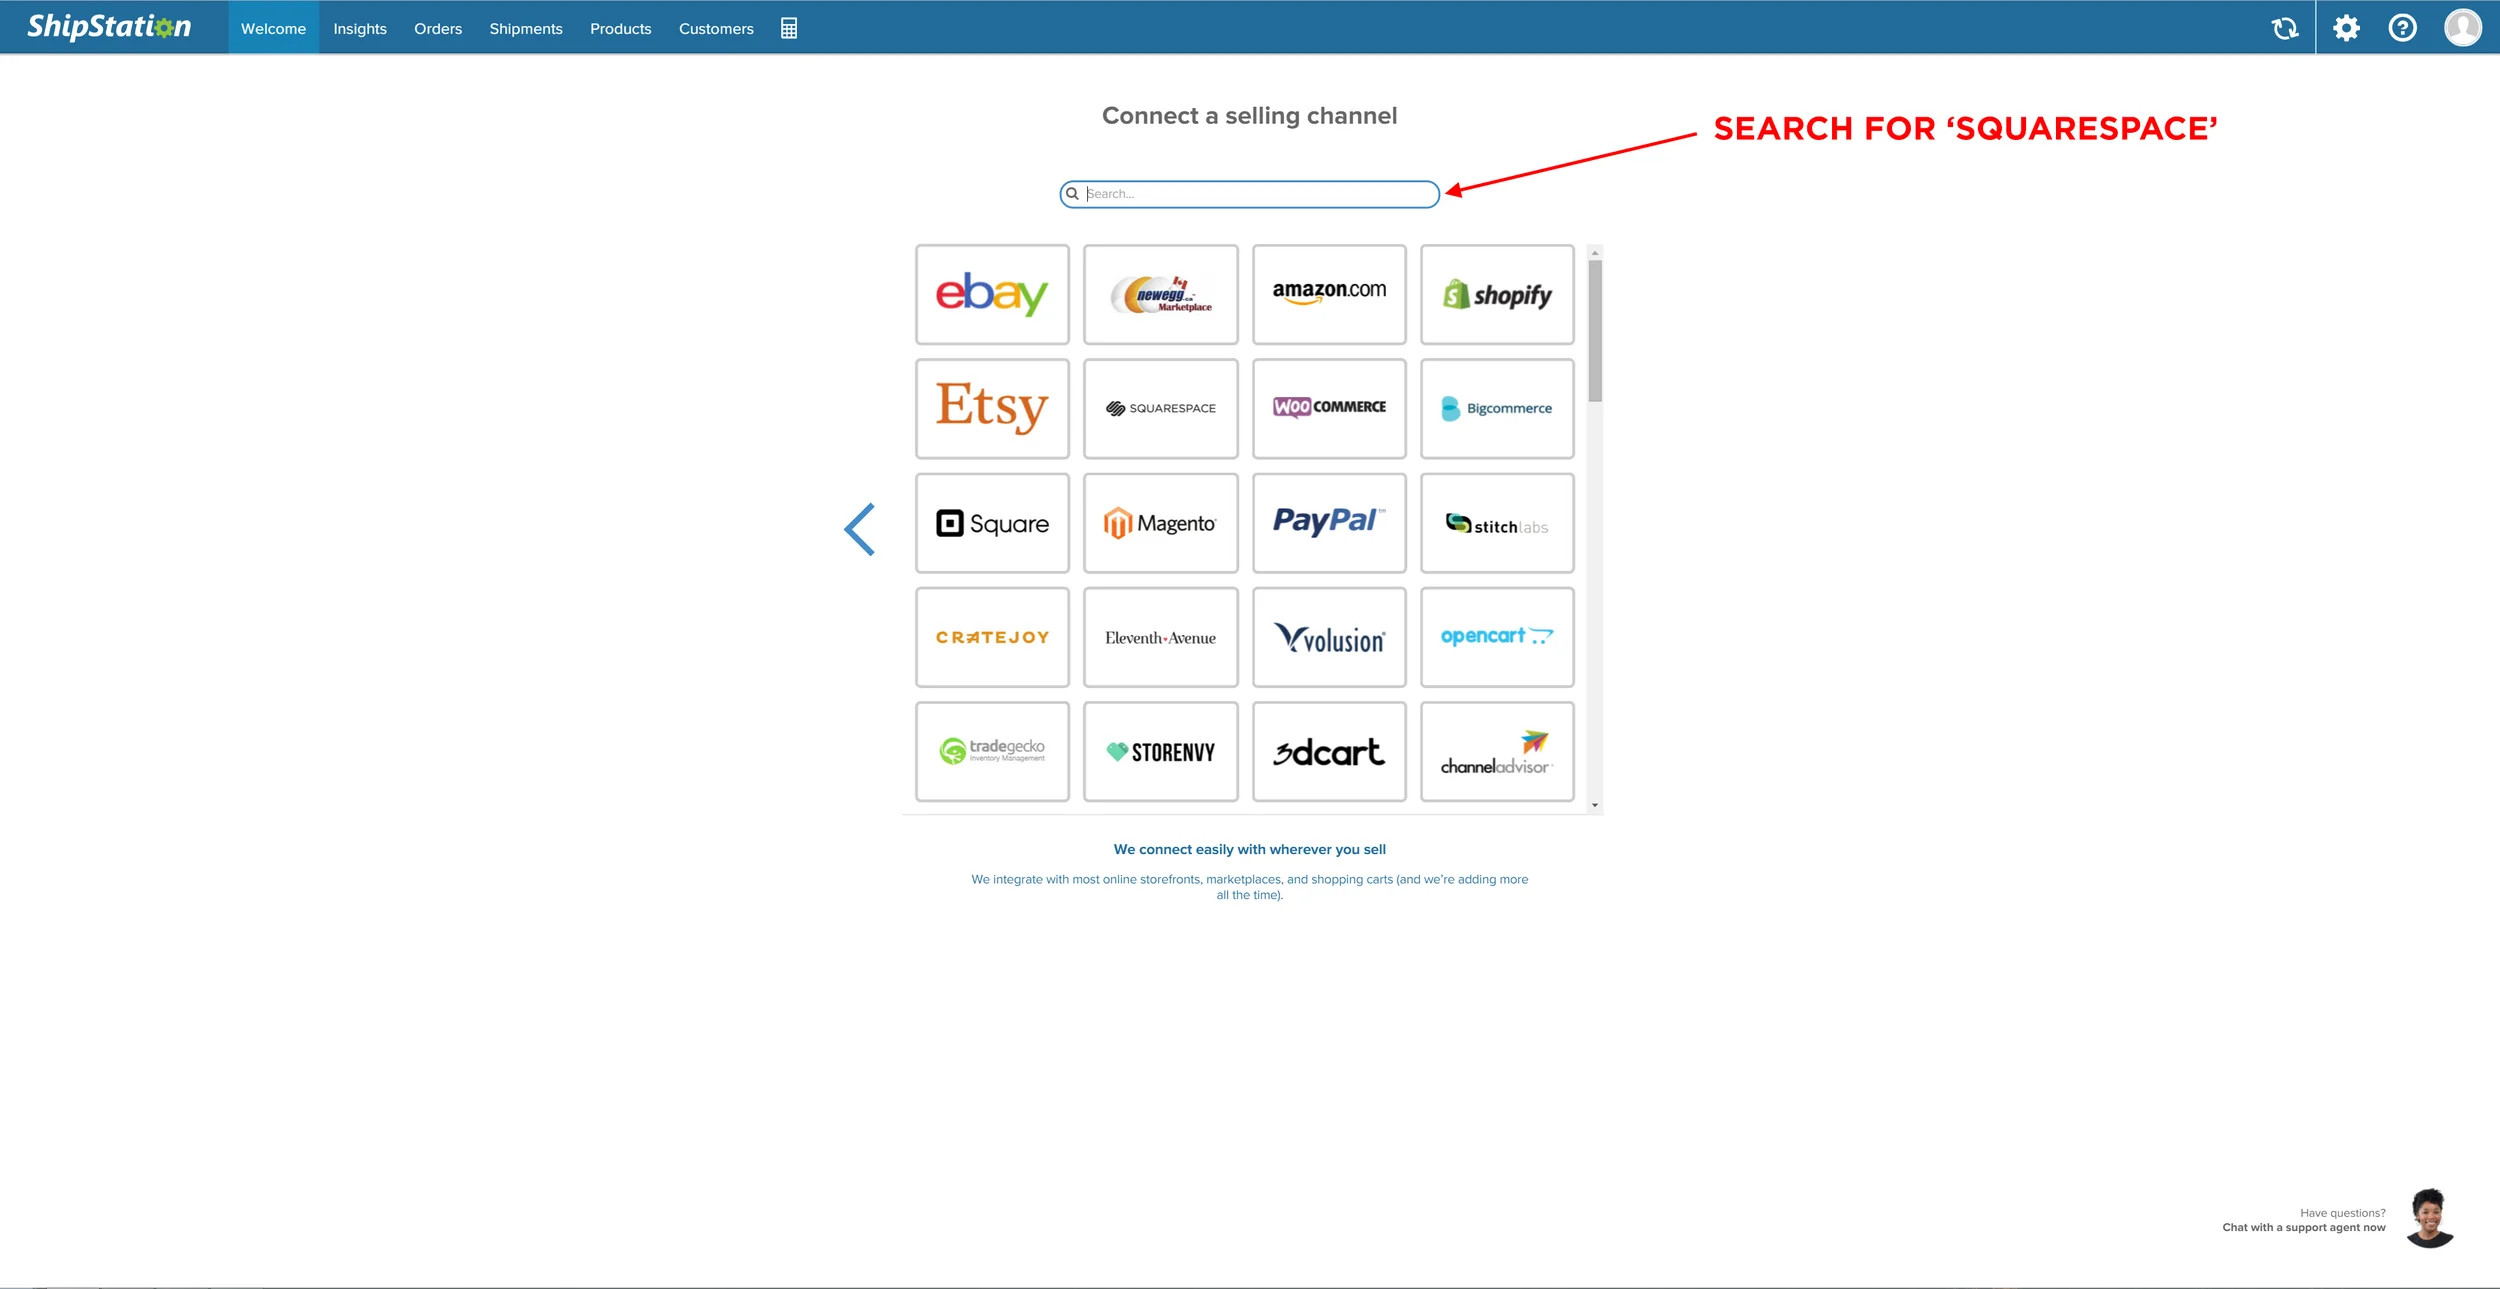The height and width of the screenshot is (1289, 2500).
Task: Select the WooCommerce channel tile
Action: click(1329, 408)
